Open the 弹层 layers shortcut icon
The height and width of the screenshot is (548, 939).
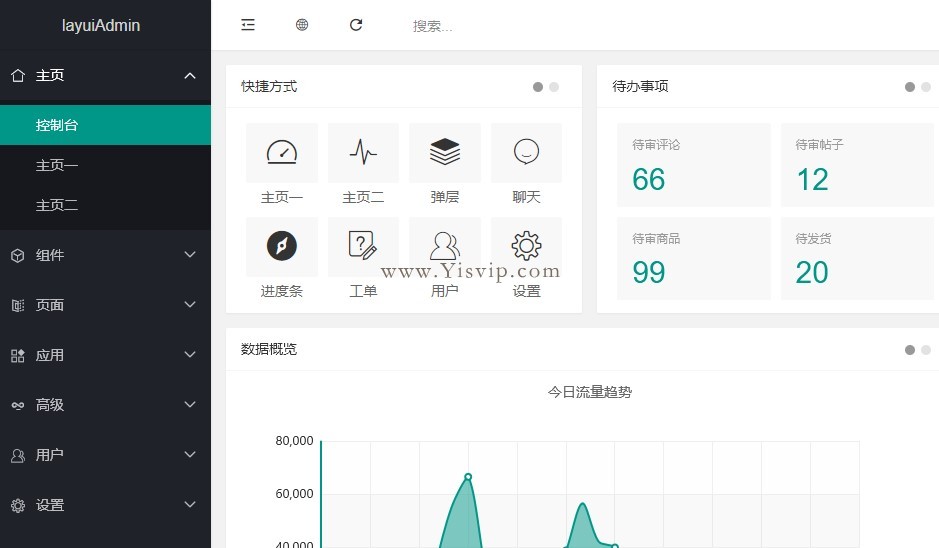(x=445, y=153)
